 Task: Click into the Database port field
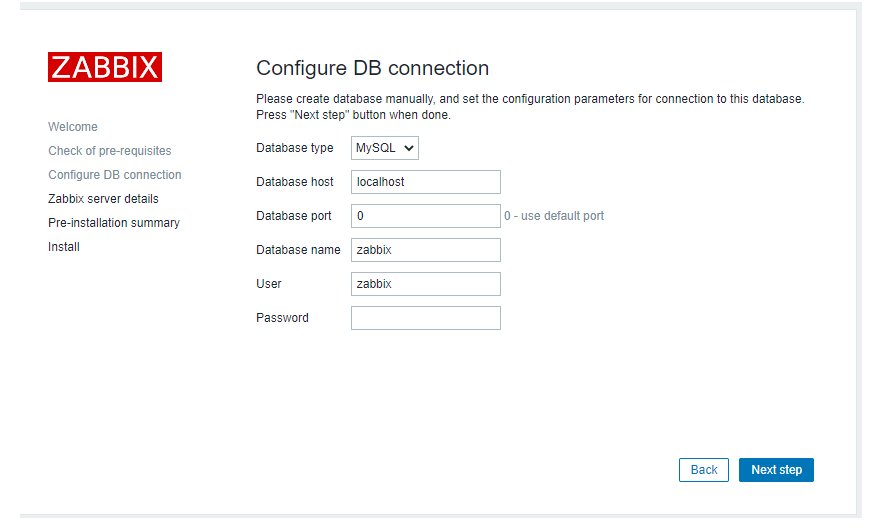(x=426, y=216)
